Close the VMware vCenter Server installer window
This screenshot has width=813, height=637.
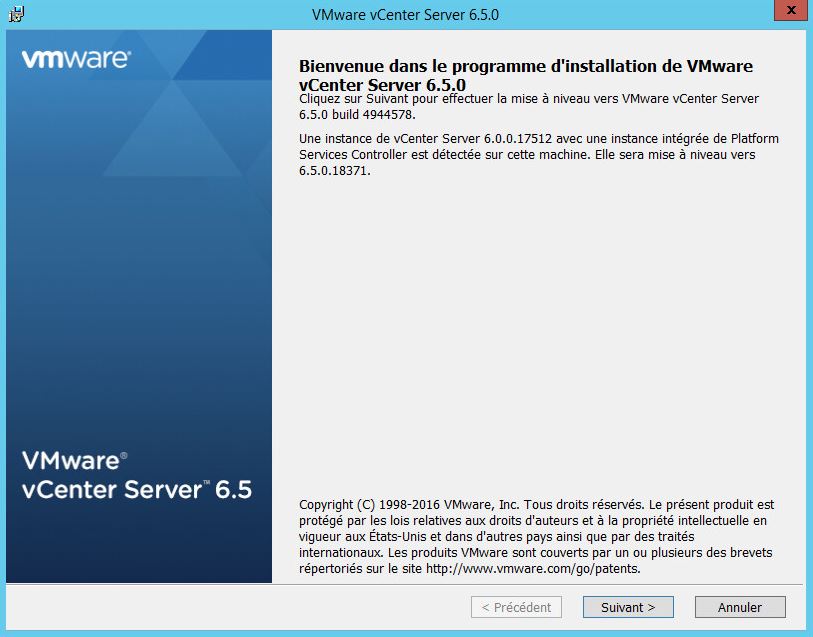click(791, 10)
